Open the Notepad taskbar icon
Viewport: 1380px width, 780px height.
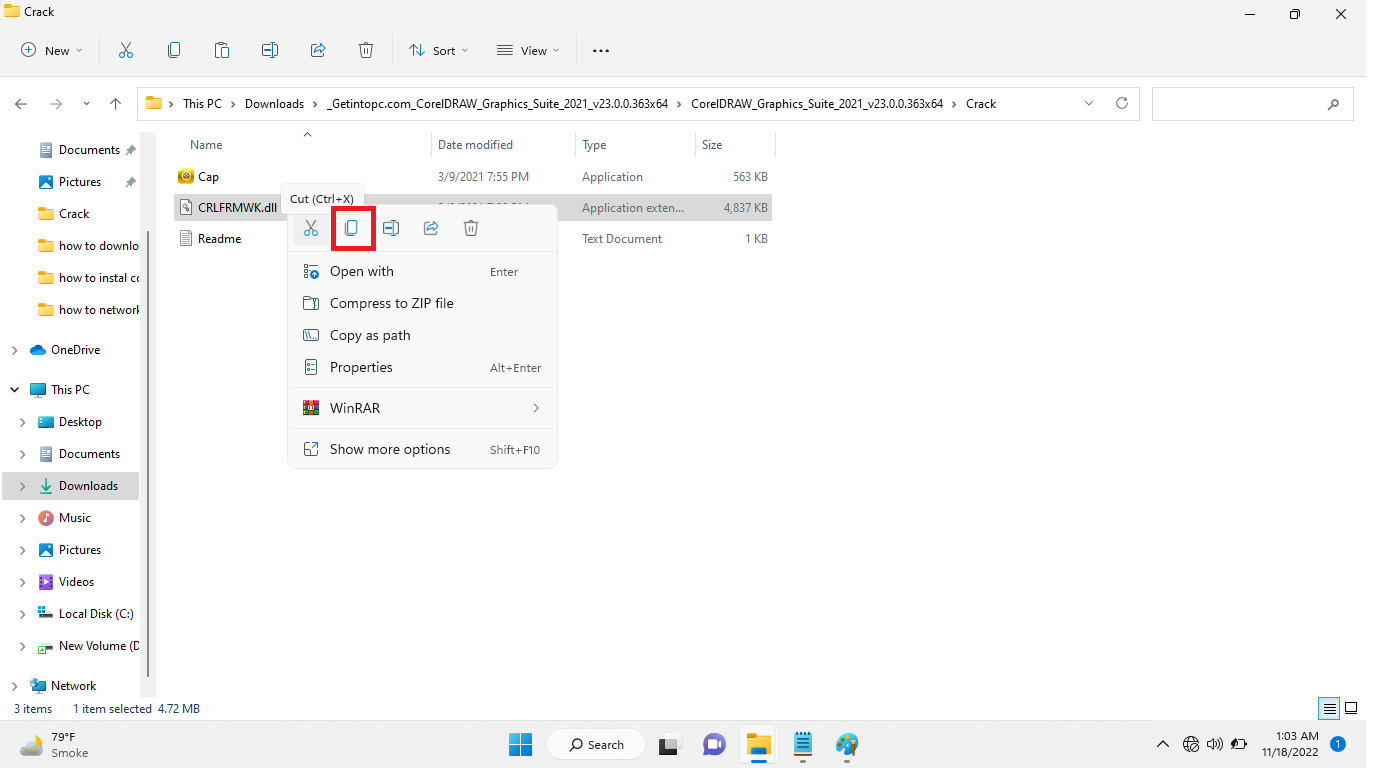(803, 745)
